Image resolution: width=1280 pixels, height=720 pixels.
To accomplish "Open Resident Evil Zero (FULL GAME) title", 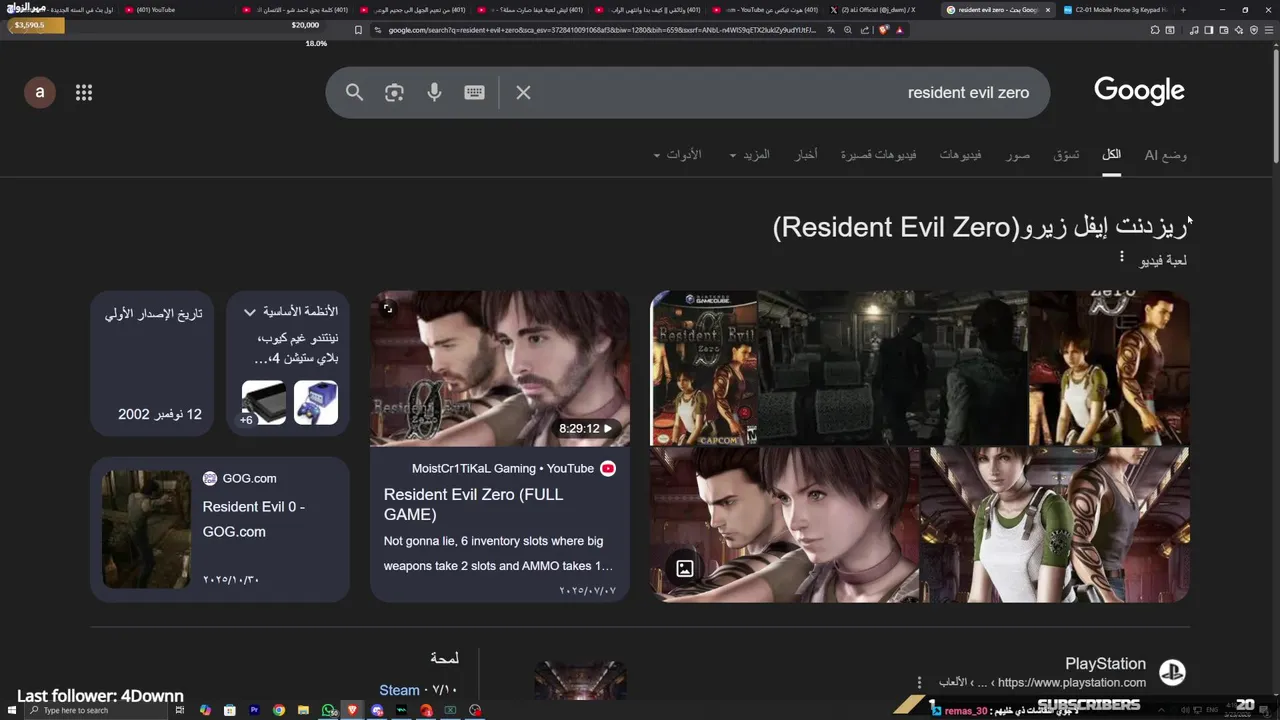I will tap(473, 504).
